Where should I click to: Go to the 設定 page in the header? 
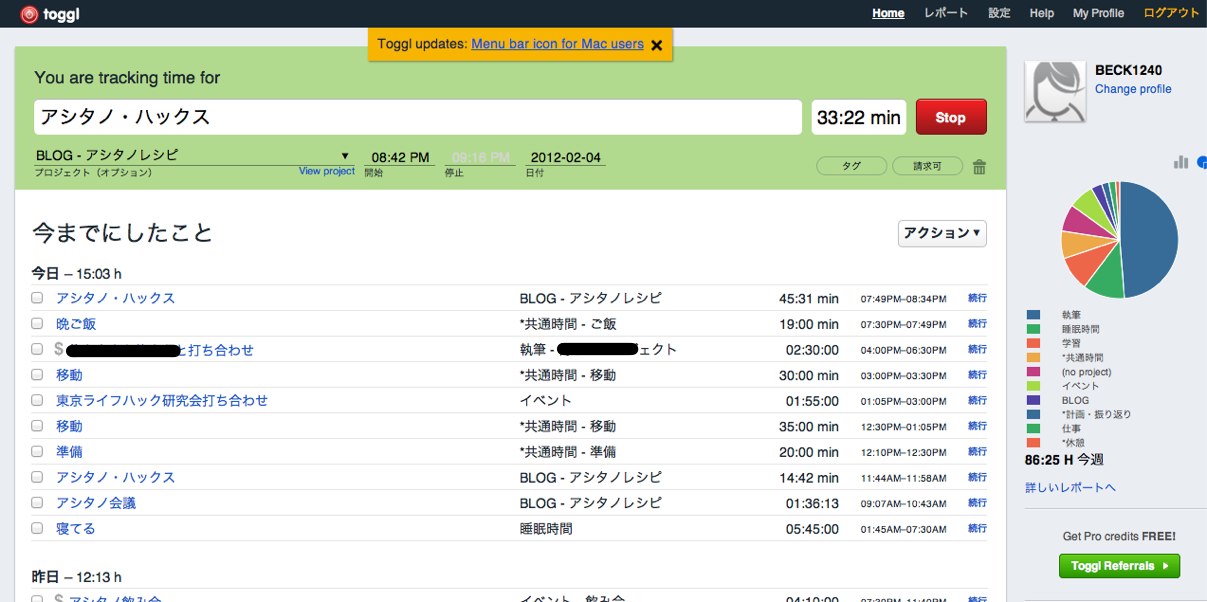[999, 13]
